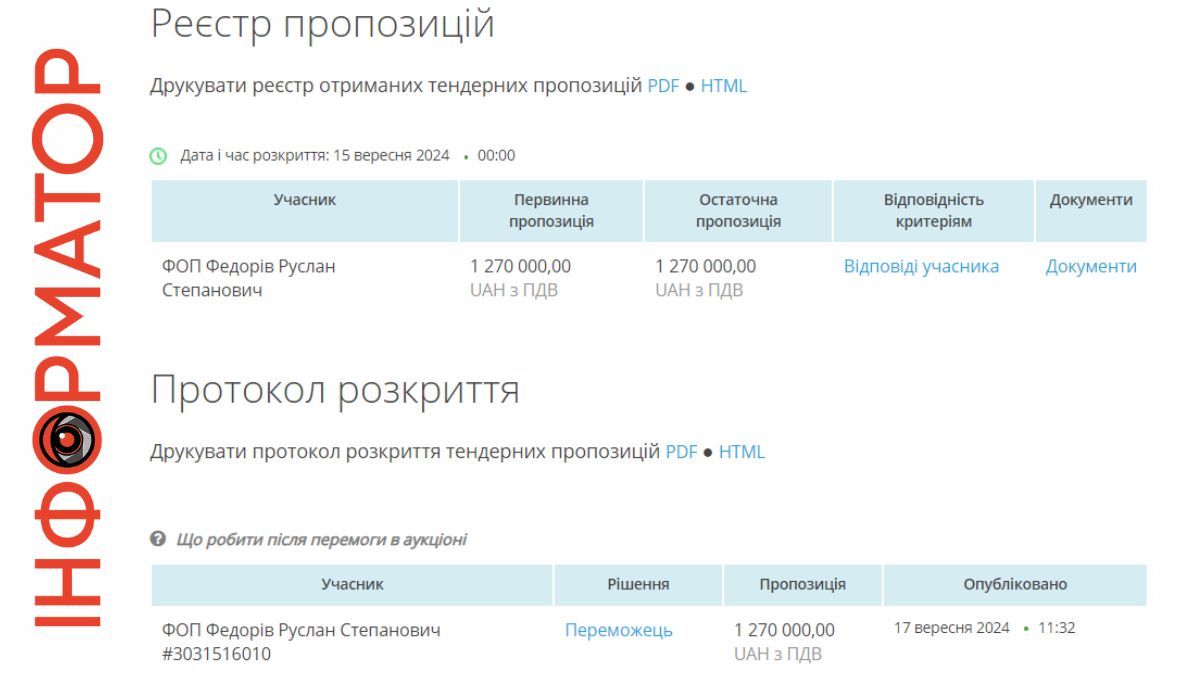
Task: Open the tender proposals registry PDF
Action: pos(666,86)
